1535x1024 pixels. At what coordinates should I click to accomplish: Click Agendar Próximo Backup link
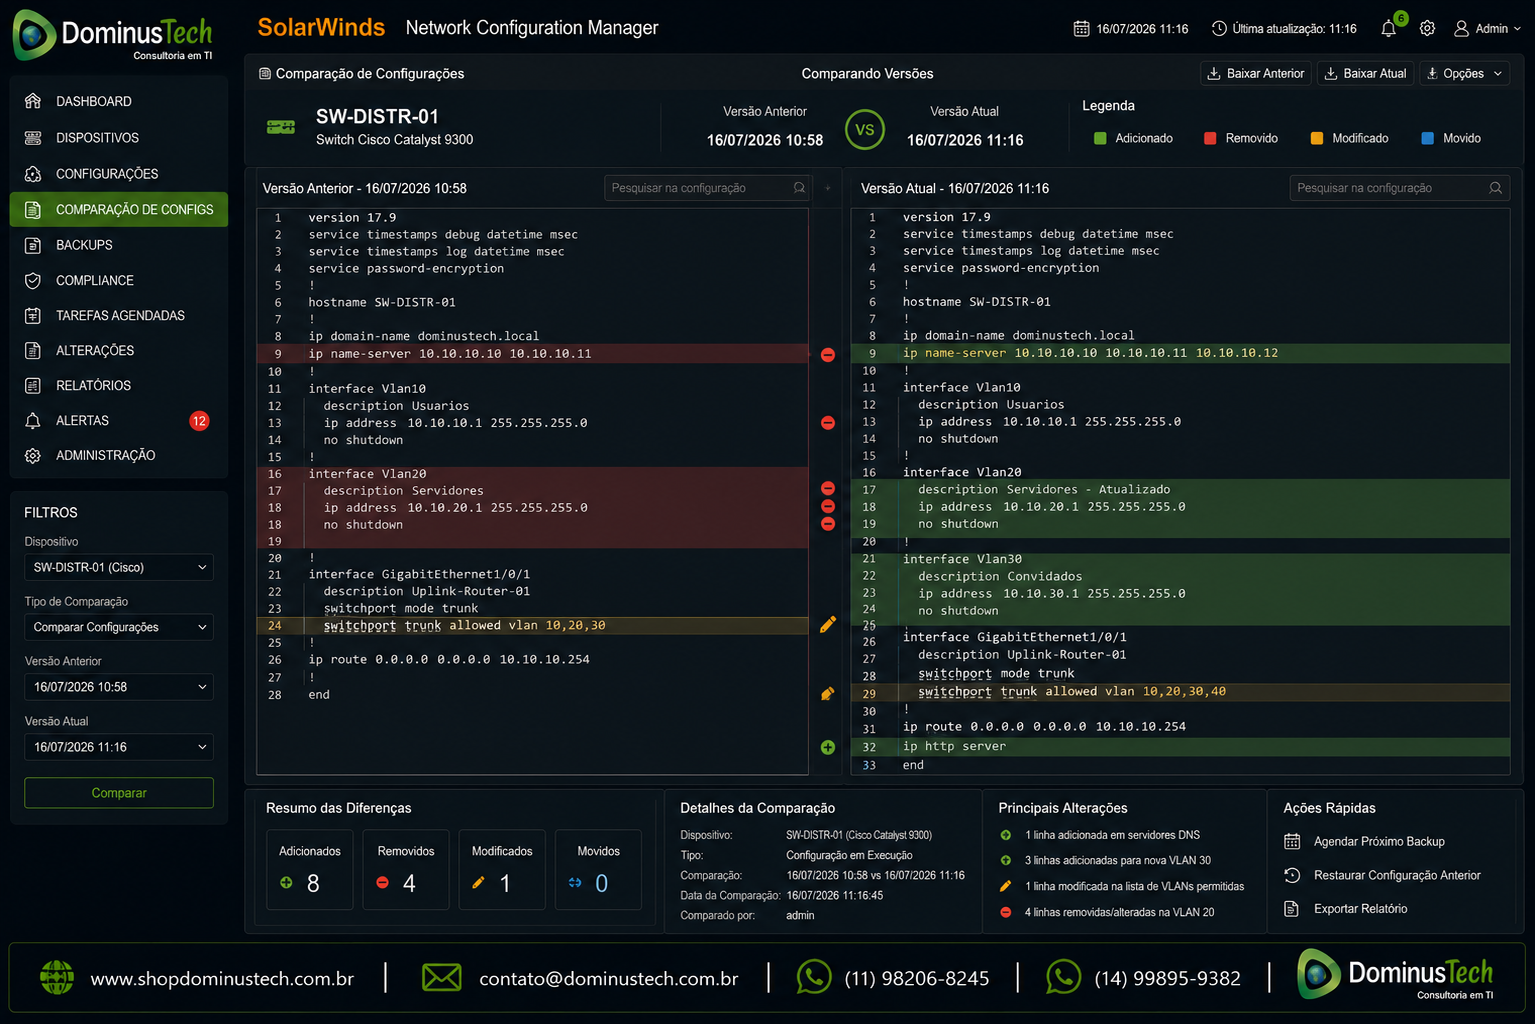coord(1379,842)
